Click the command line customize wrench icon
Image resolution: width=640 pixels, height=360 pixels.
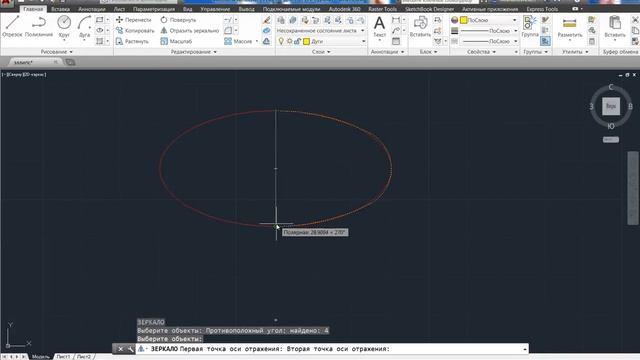pyautogui.click(x=131, y=349)
